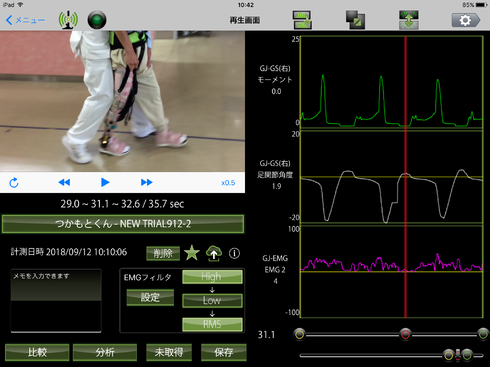Toggle the High EMG filter
The image size is (490, 367).
click(212, 277)
